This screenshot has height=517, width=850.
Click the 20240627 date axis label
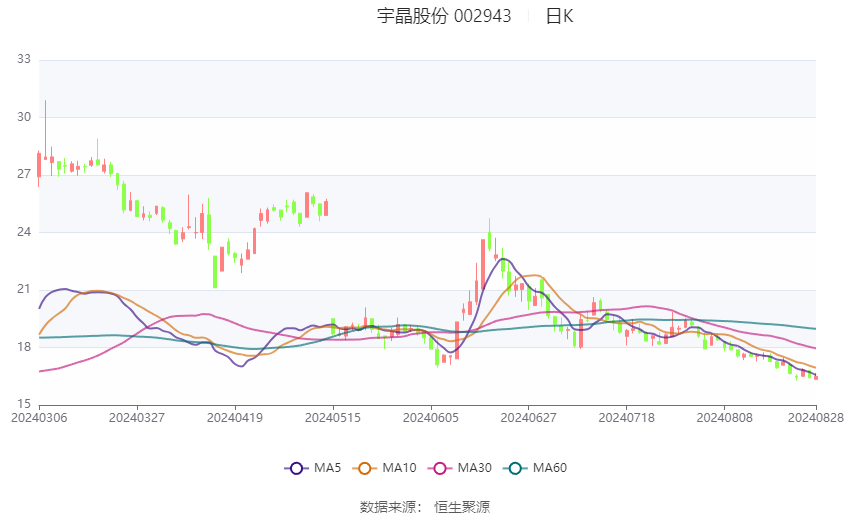click(x=529, y=418)
